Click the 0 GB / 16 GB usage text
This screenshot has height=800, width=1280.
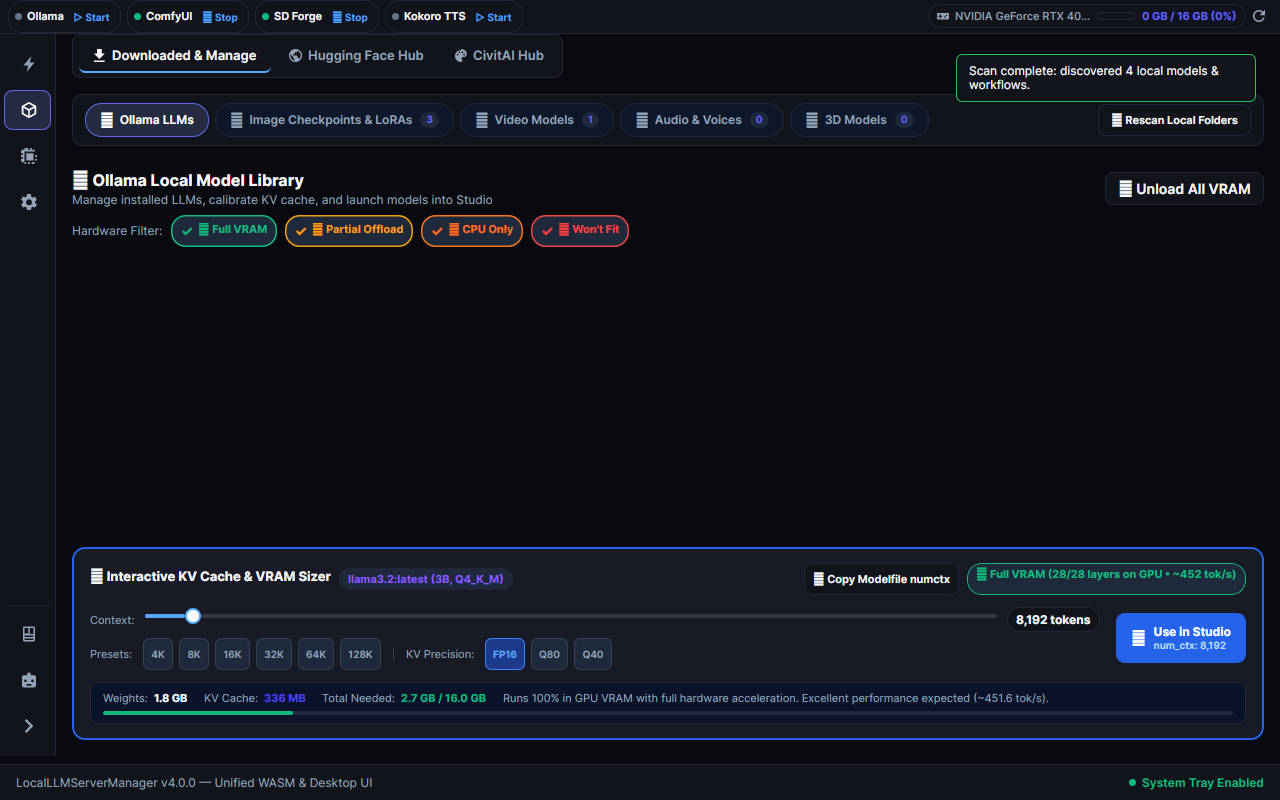(x=1189, y=17)
